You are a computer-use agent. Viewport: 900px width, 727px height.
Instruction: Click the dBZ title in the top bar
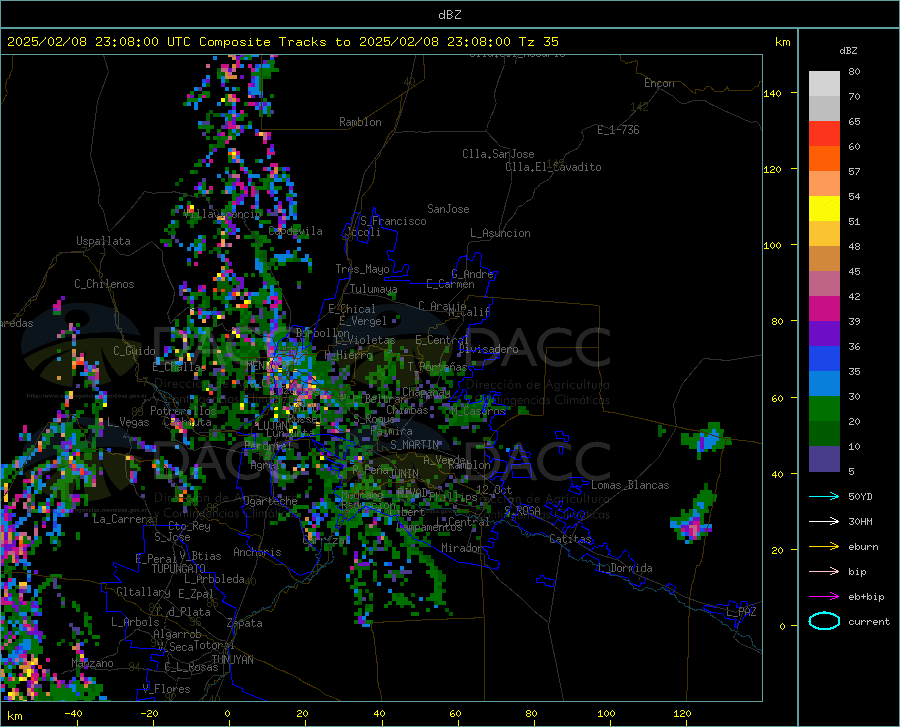[x=449, y=15]
